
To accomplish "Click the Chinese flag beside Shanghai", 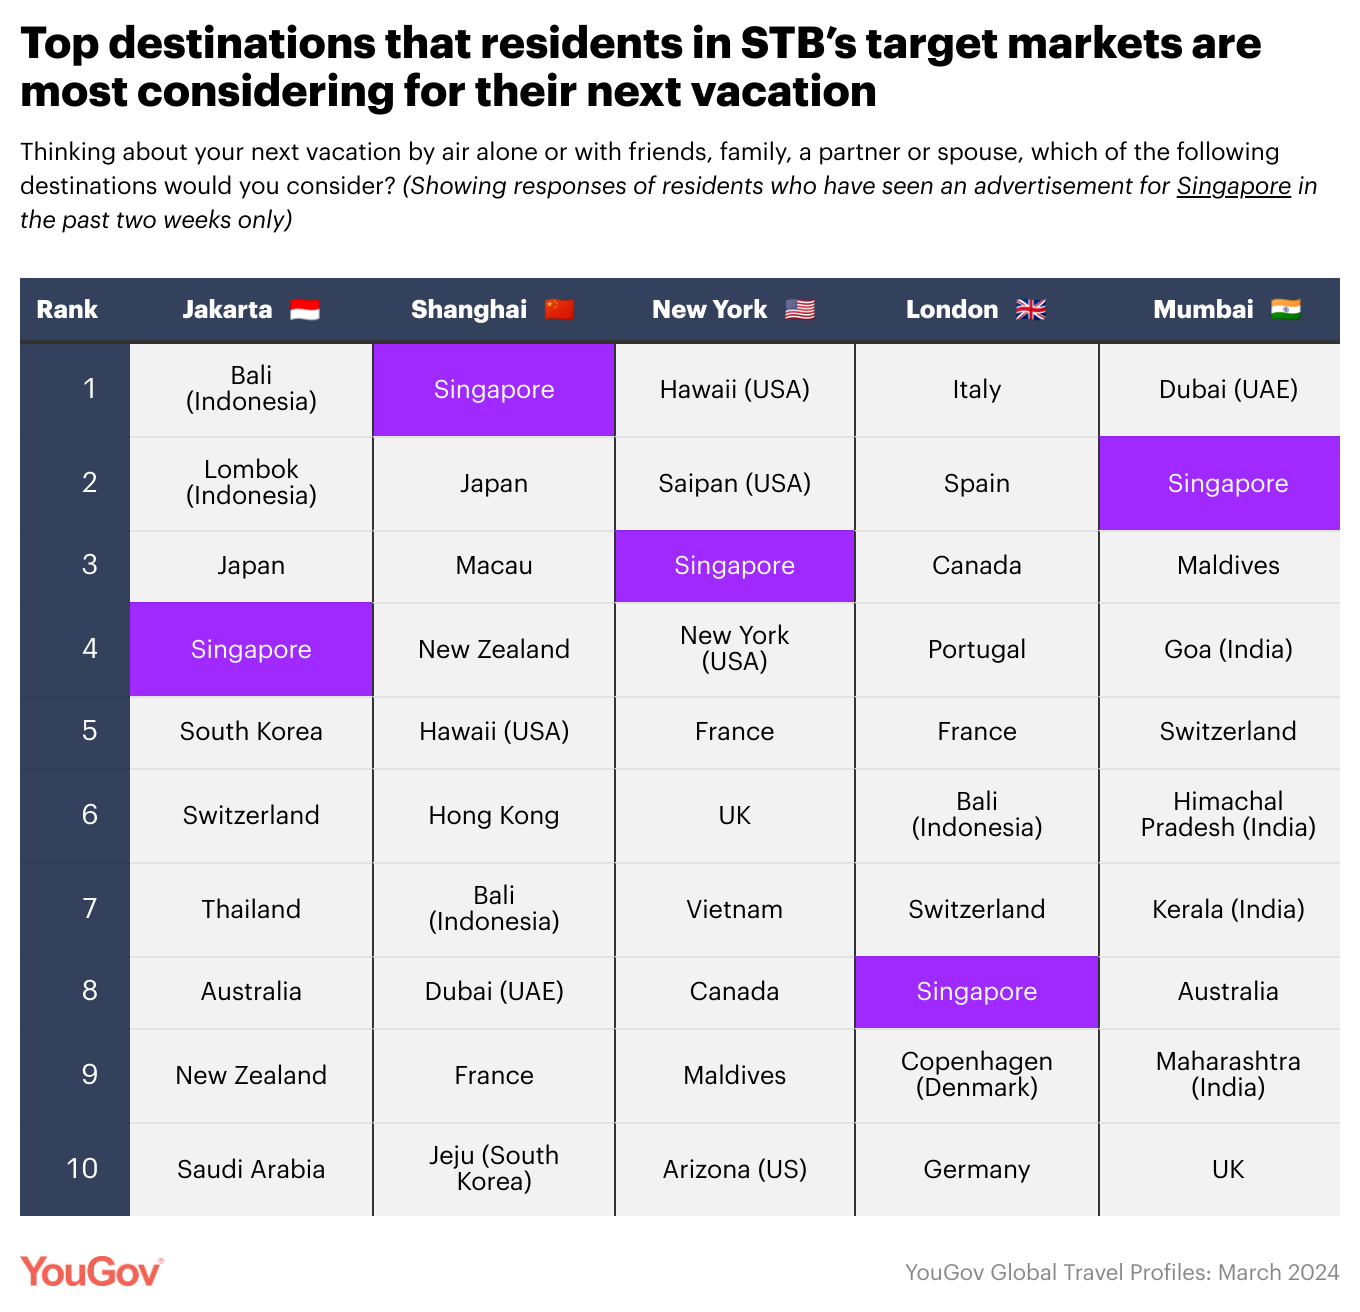I will click(x=559, y=310).
